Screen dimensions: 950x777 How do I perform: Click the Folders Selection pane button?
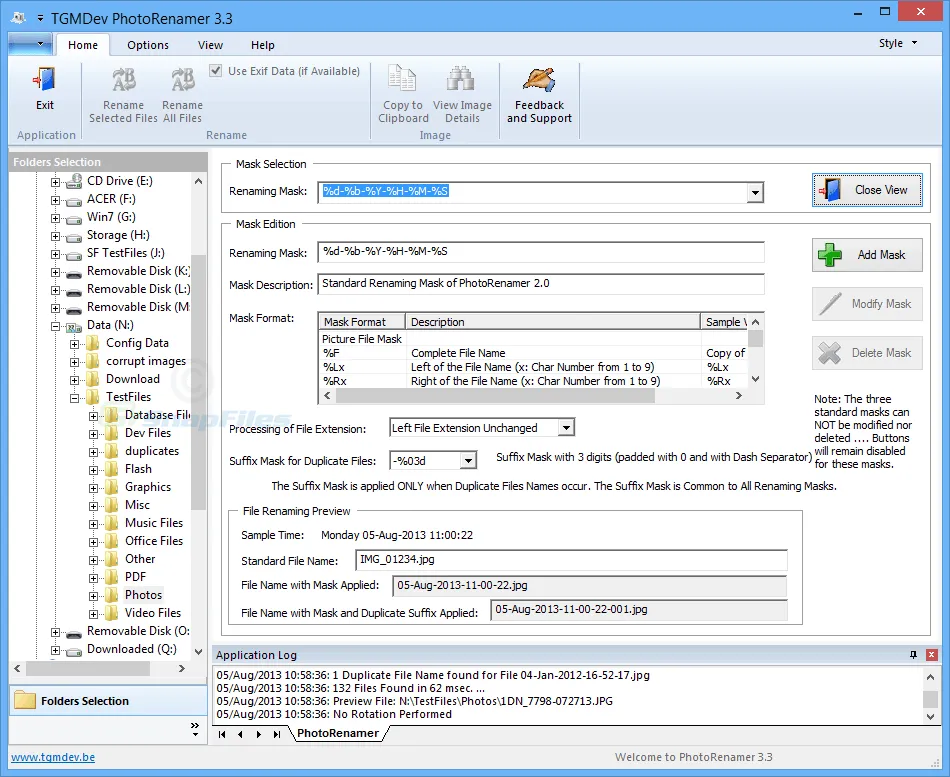(x=108, y=701)
